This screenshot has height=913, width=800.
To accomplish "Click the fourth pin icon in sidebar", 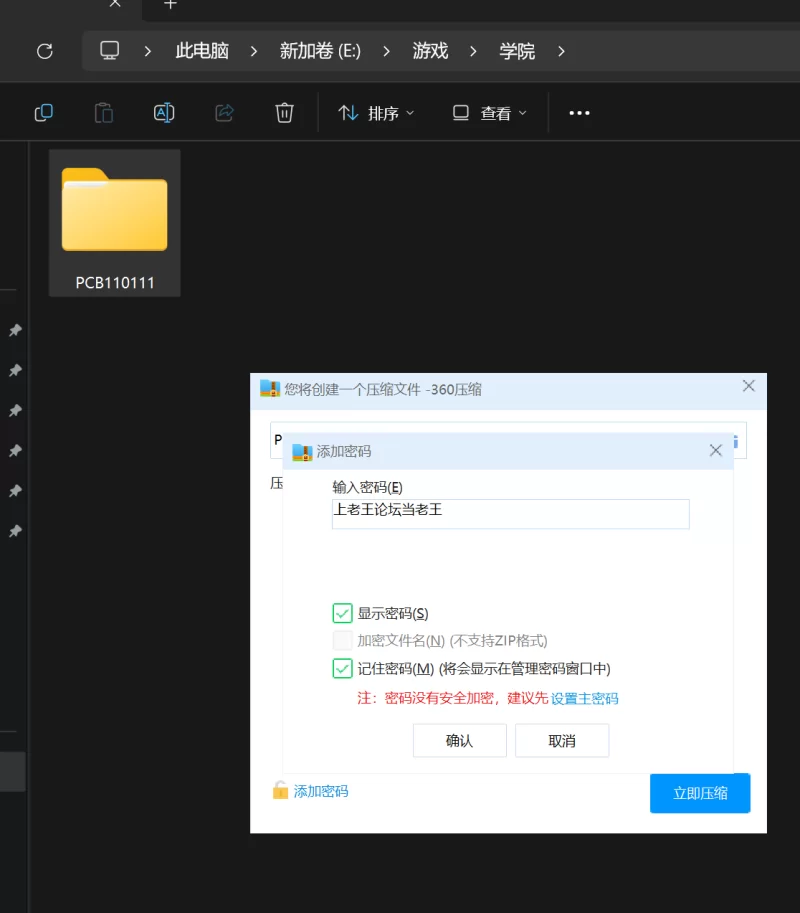I will pos(16,451).
